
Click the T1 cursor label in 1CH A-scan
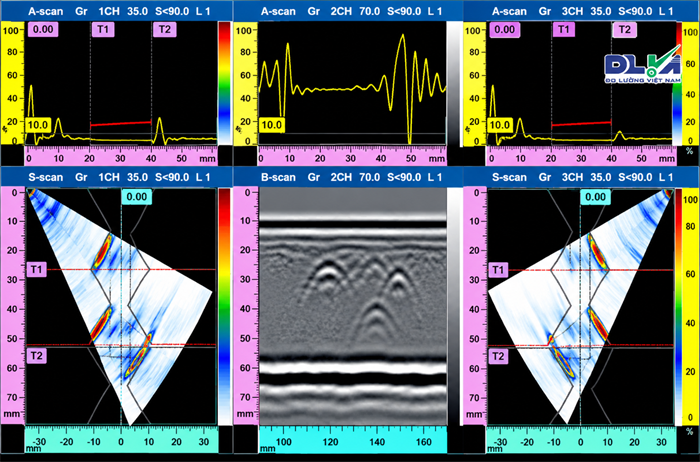tap(103, 30)
